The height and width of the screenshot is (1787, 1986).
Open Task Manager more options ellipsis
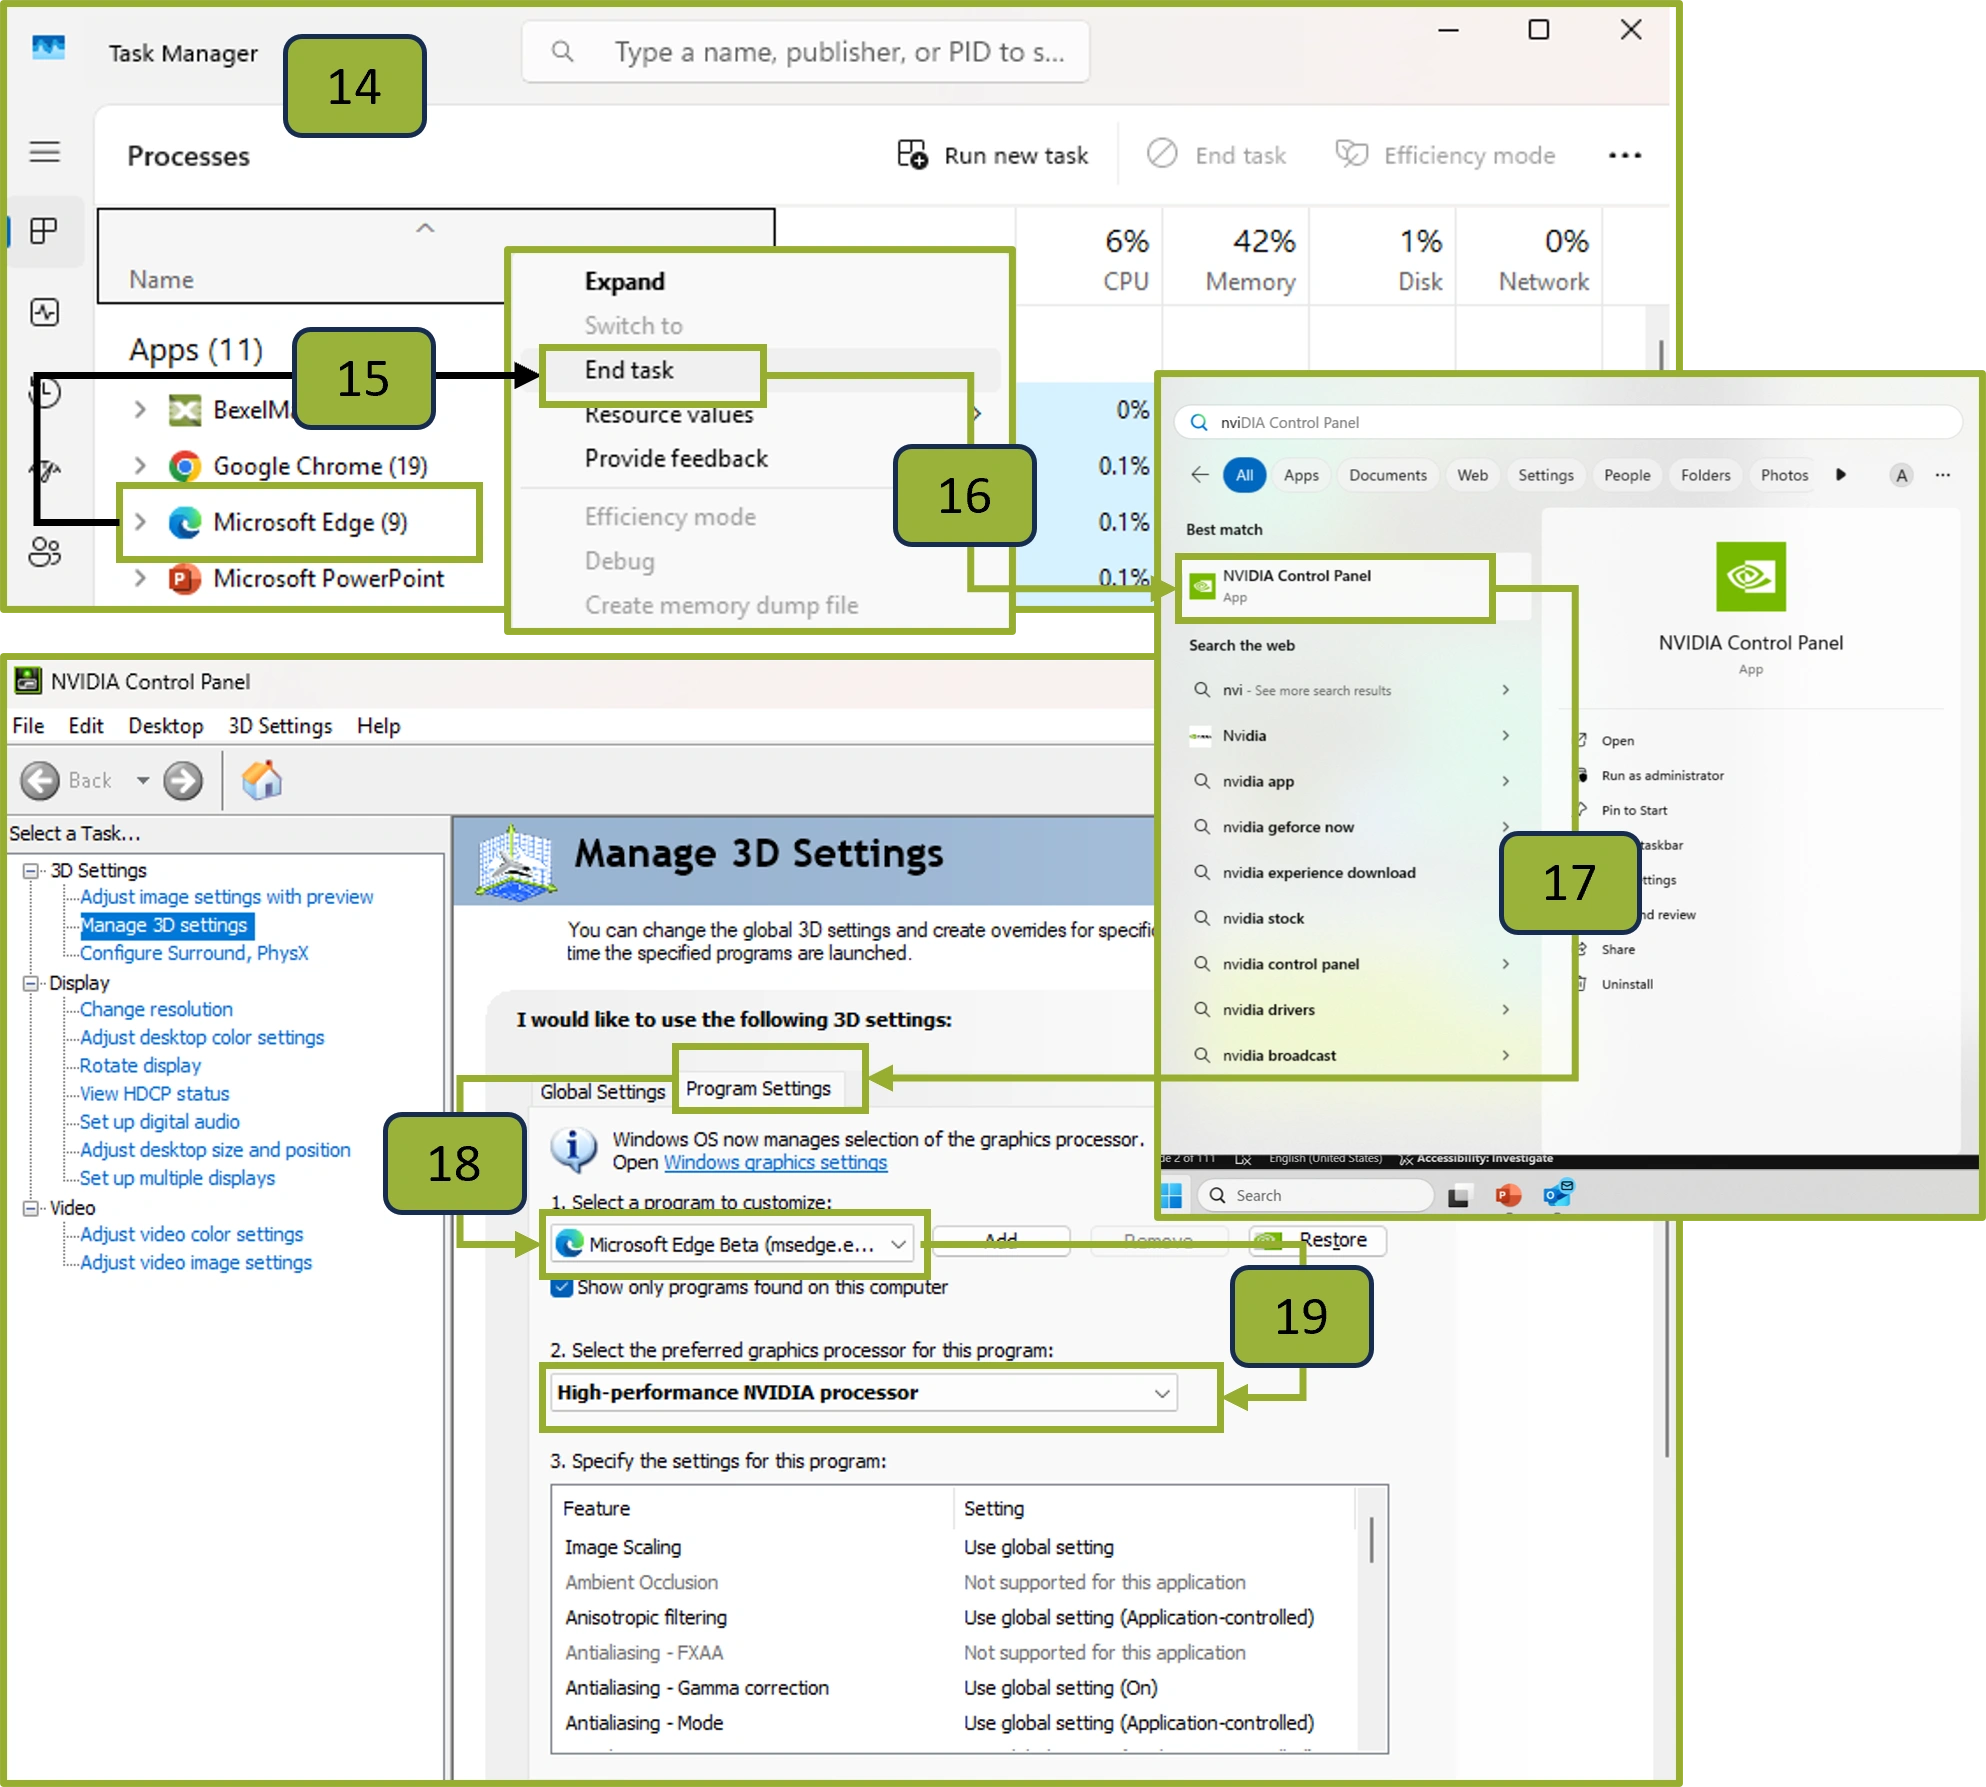pyautogui.click(x=1625, y=155)
